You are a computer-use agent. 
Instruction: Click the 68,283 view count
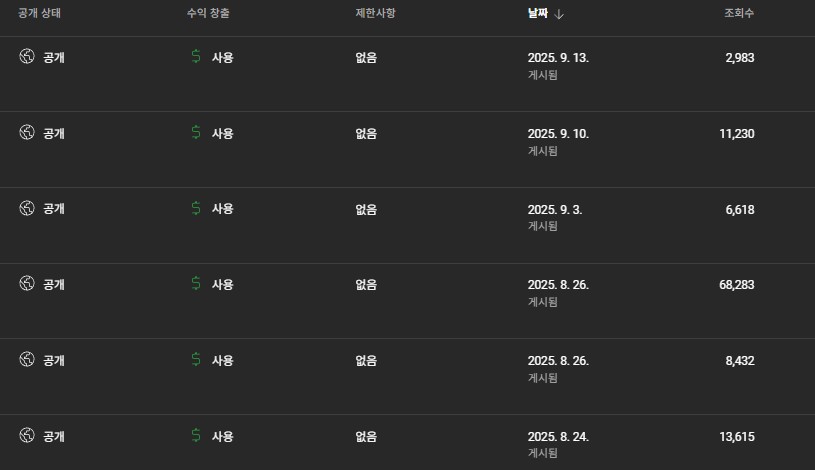[736, 285]
